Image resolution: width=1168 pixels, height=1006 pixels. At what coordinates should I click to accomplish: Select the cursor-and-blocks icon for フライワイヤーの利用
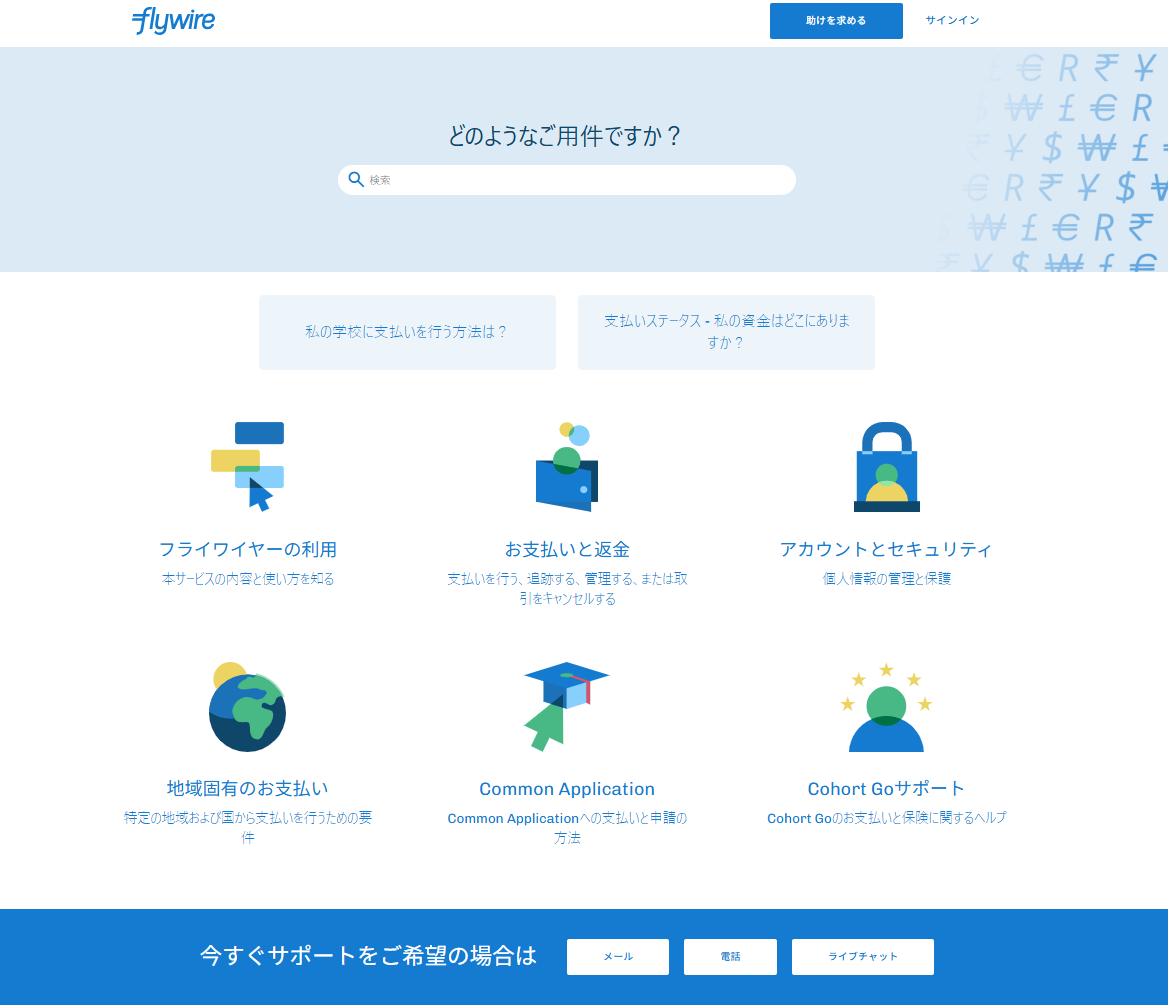point(247,465)
